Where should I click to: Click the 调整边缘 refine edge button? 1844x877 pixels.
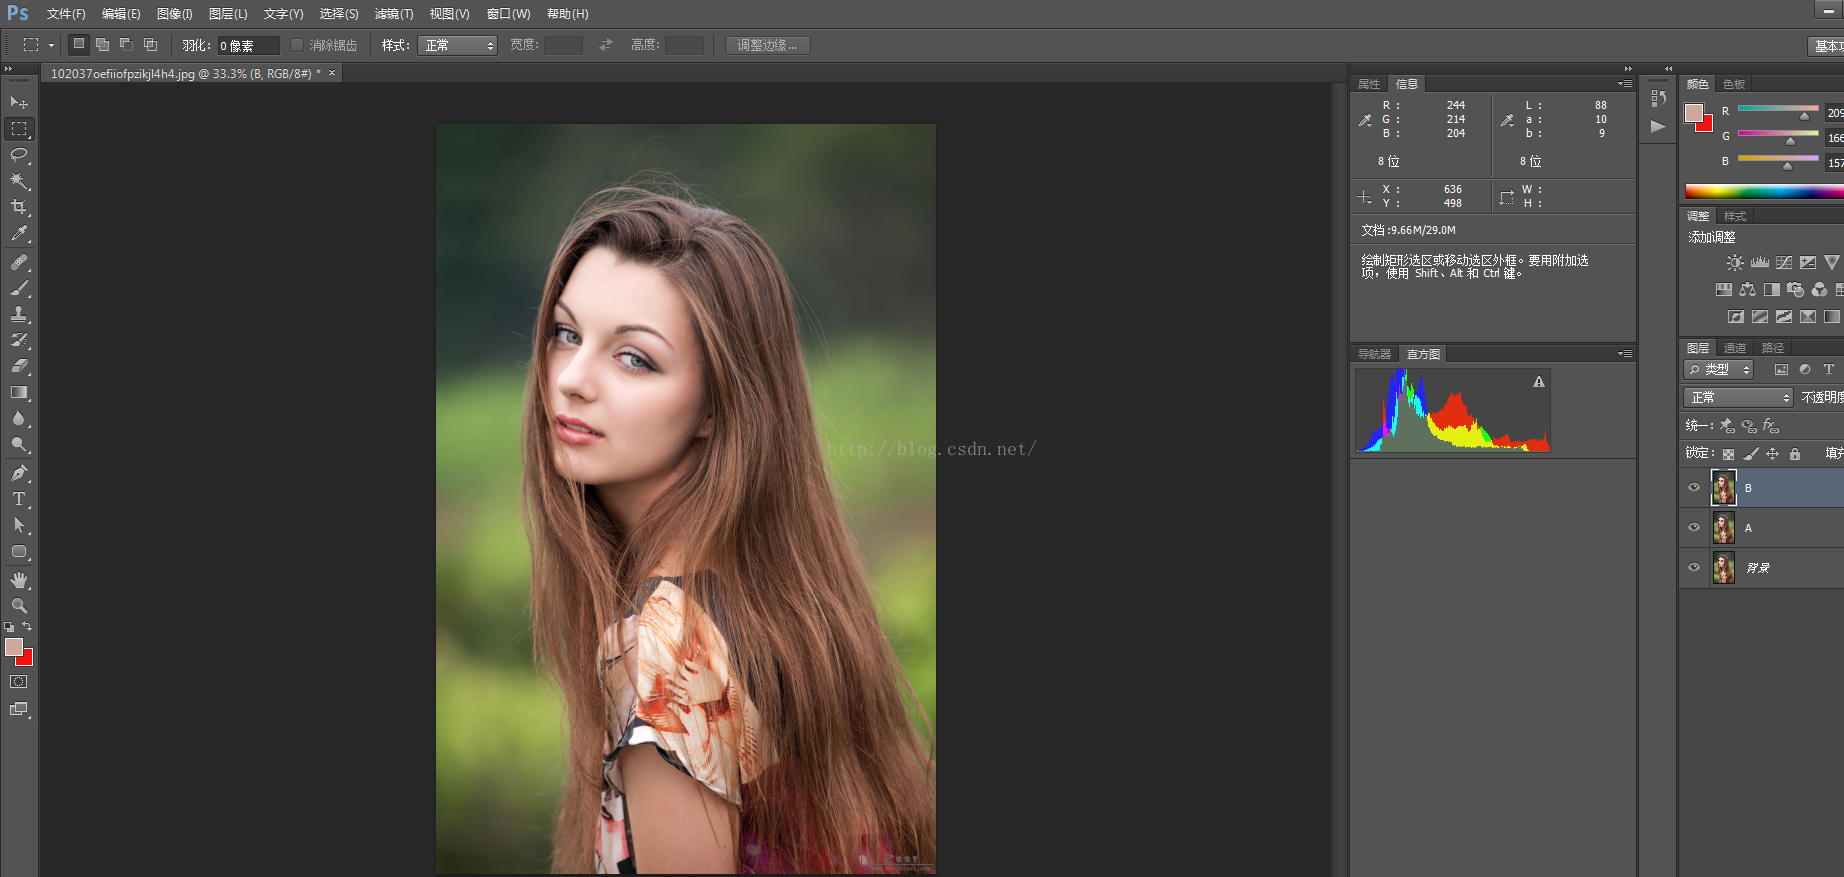(x=767, y=45)
